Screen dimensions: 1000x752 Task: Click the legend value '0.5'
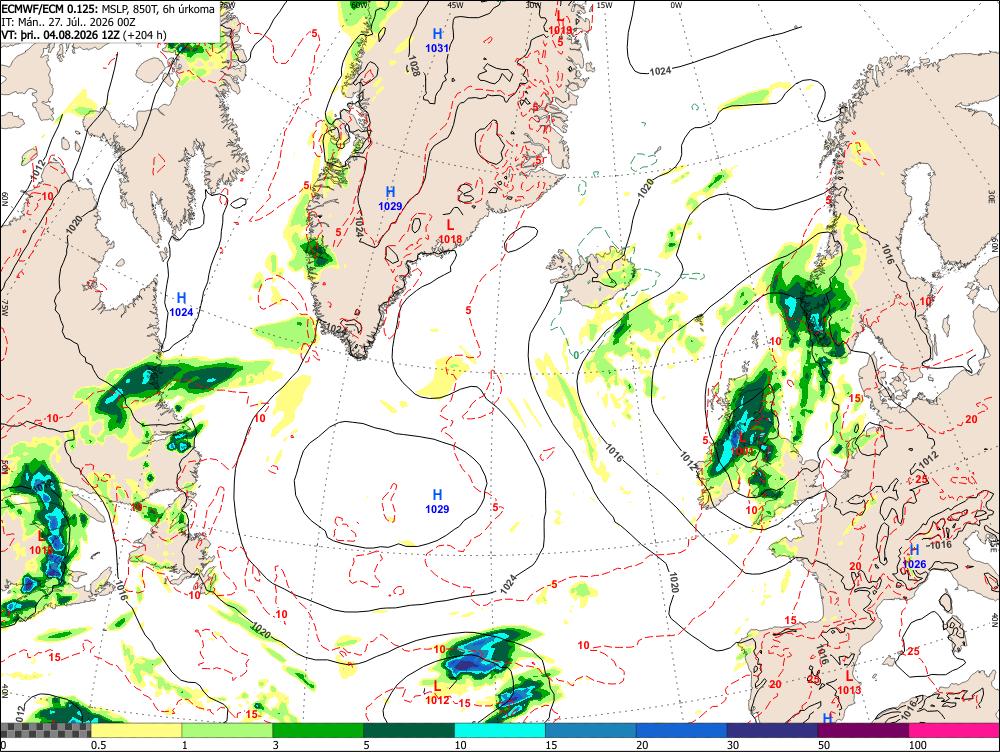click(x=98, y=745)
